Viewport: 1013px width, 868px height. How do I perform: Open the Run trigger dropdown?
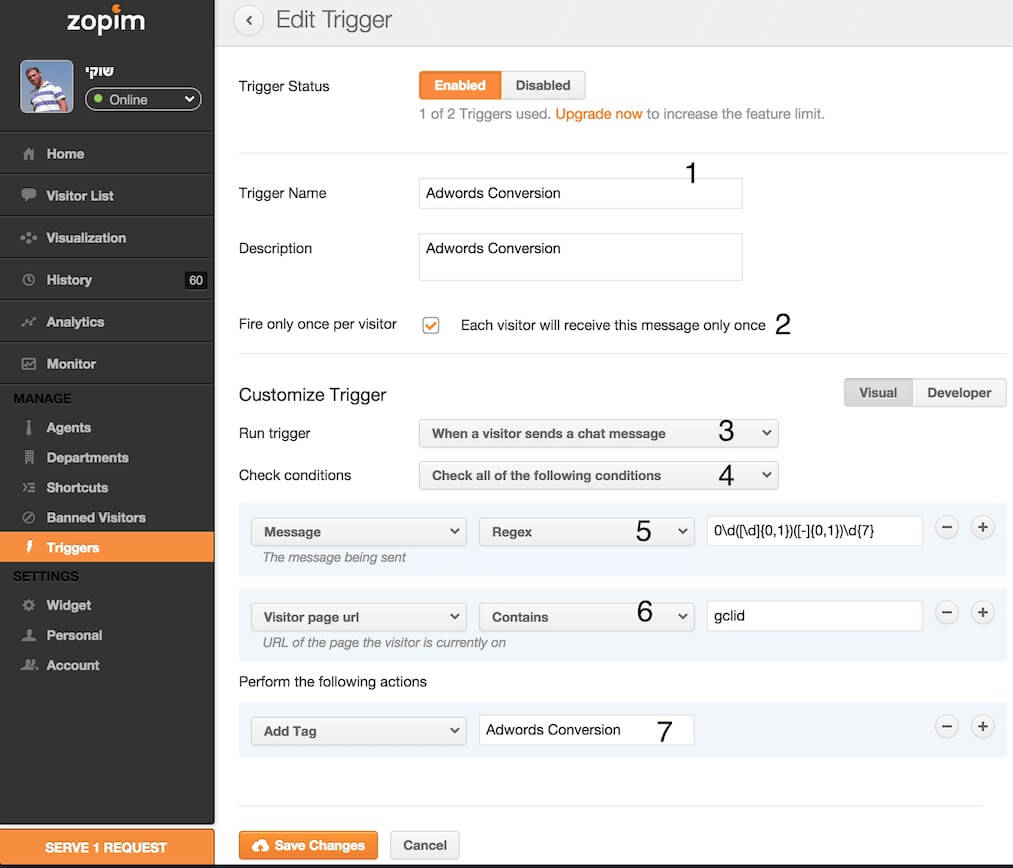[599, 433]
